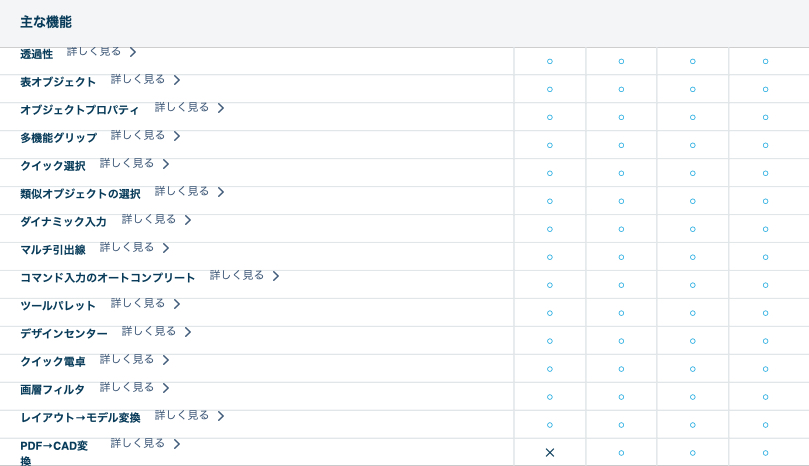Expand the クイック選択 chevron arrow
809x466 pixels.
click(x=166, y=163)
